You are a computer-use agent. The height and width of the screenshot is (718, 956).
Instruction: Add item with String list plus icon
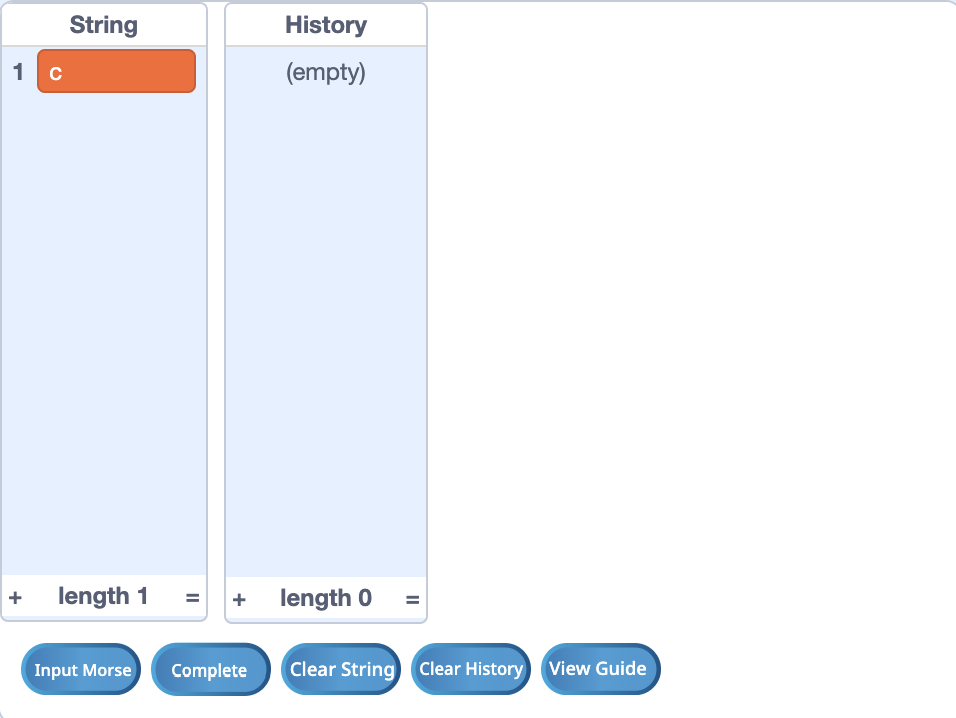16,598
